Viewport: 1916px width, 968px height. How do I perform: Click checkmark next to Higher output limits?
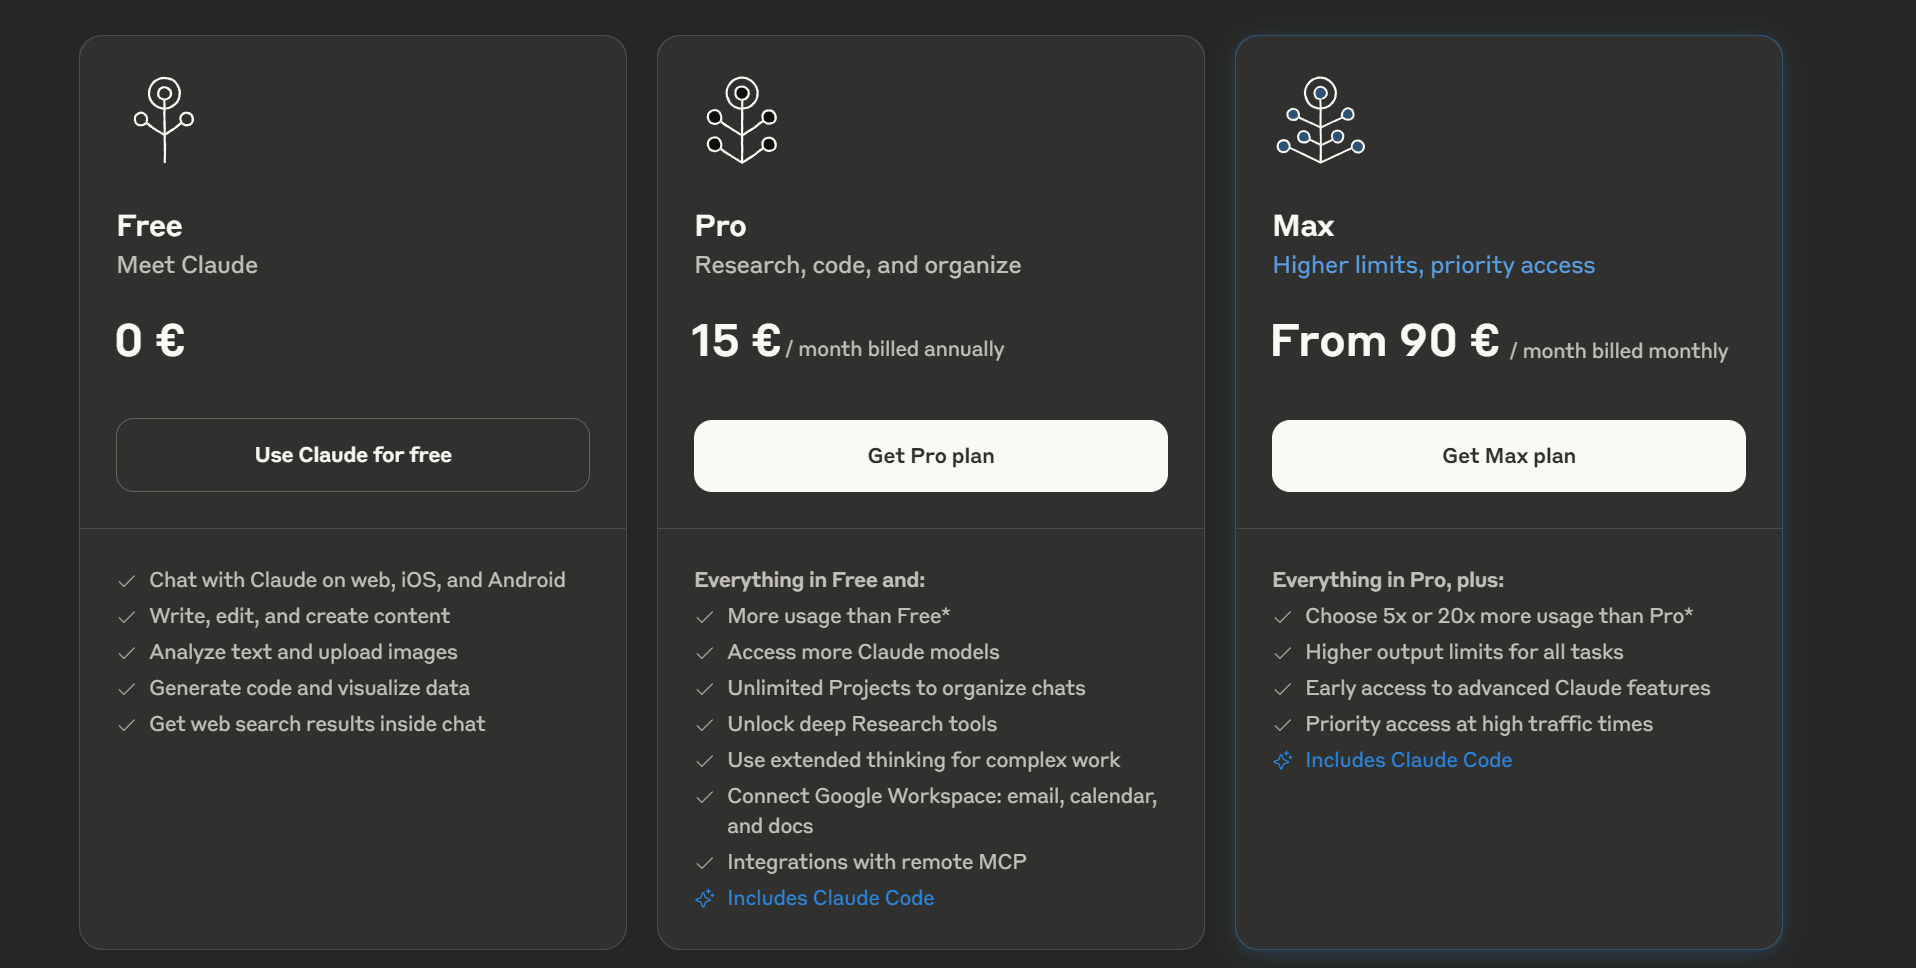tap(1283, 653)
